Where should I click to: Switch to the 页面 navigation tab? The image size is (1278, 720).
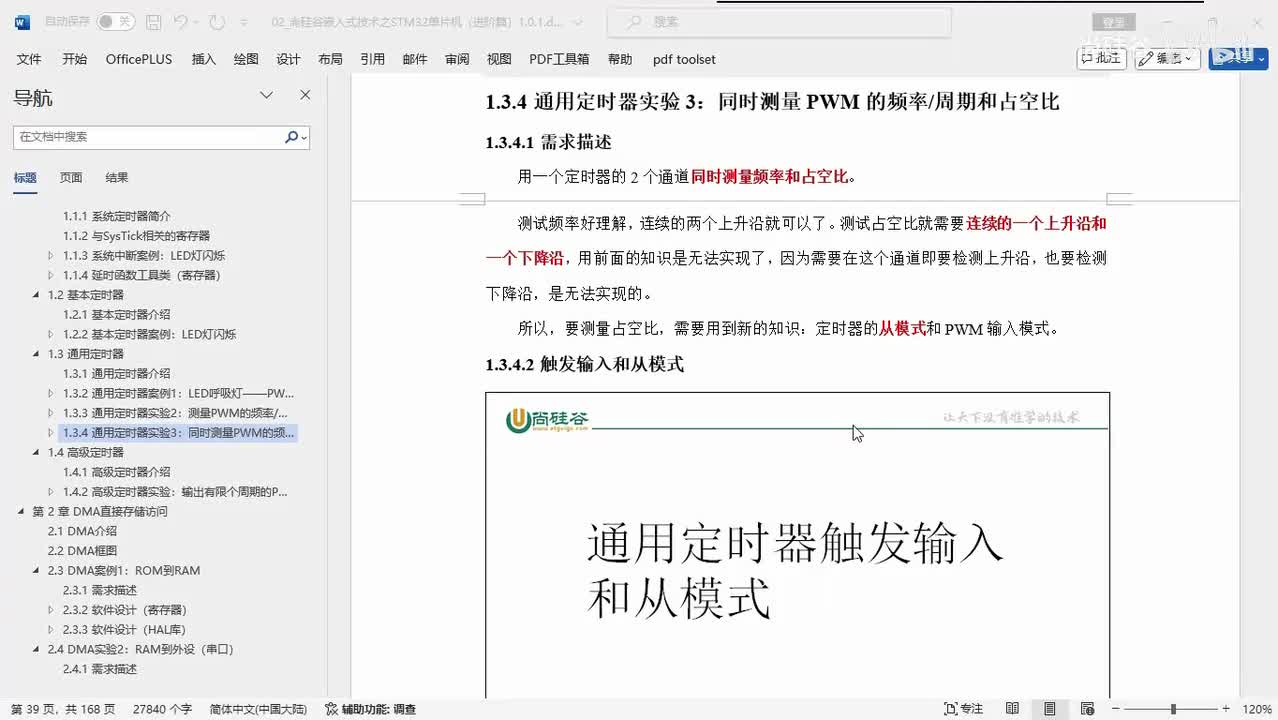click(70, 178)
